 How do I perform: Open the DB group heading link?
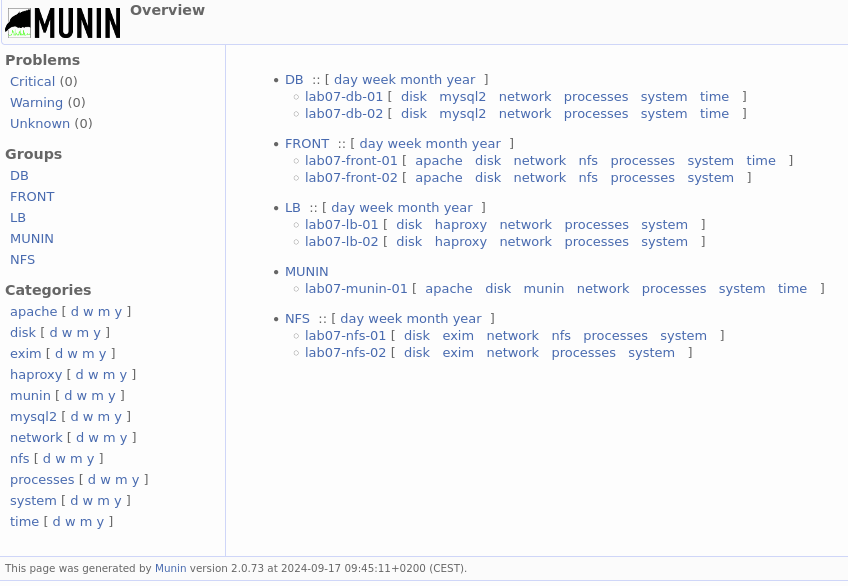pyautogui.click(x=294, y=80)
